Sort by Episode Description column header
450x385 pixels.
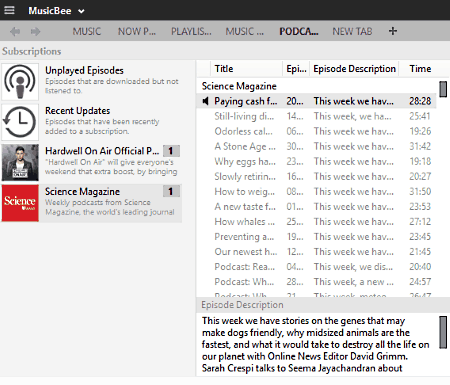pyautogui.click(x=354, y=69)
